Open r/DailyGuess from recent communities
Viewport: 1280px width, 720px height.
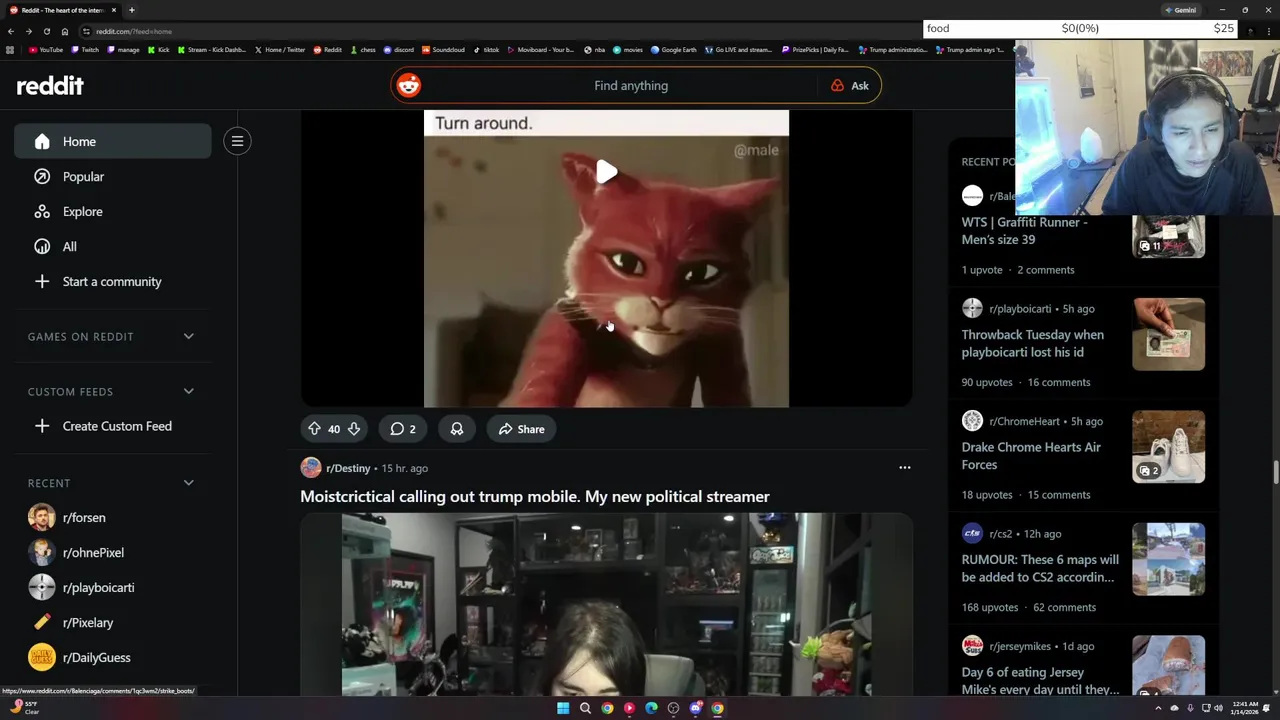click(x=112, y=657)
